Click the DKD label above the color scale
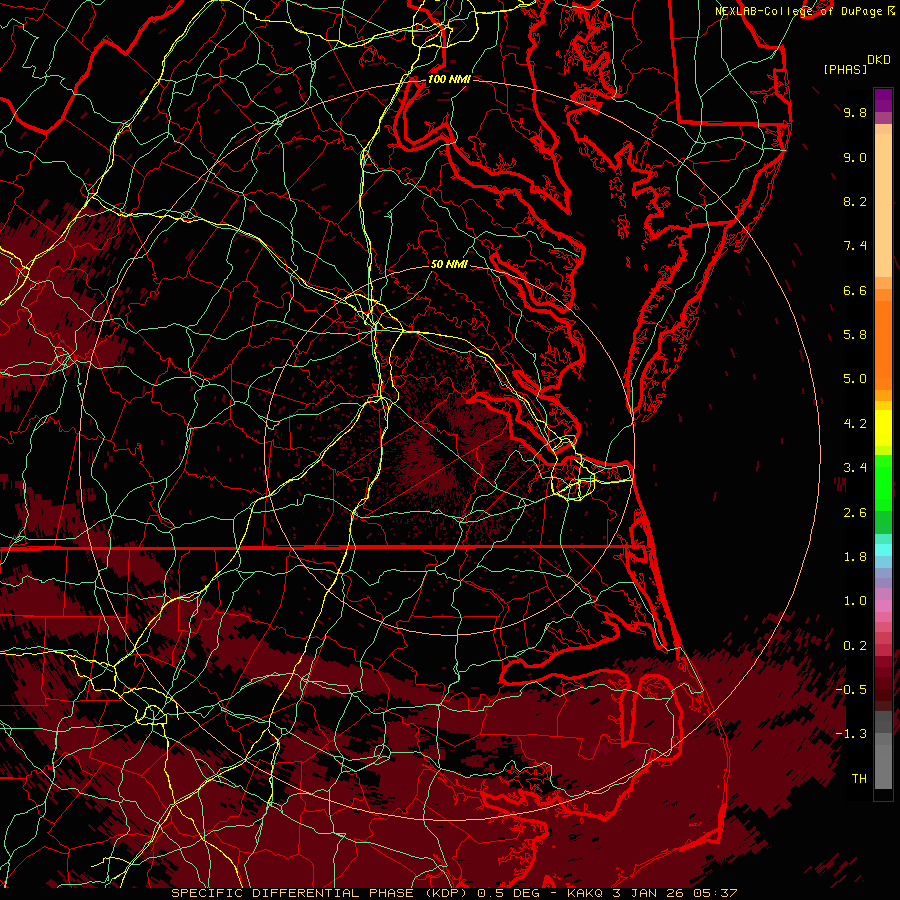900x900 pixels. click(x=879, y=60)
